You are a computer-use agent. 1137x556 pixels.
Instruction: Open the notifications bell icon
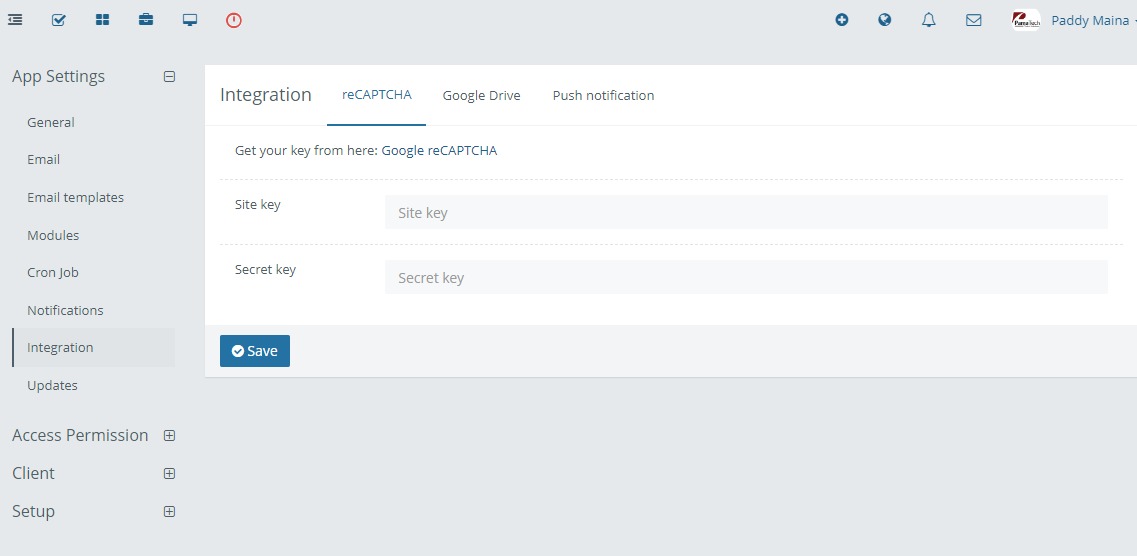[x=928, y=20]
